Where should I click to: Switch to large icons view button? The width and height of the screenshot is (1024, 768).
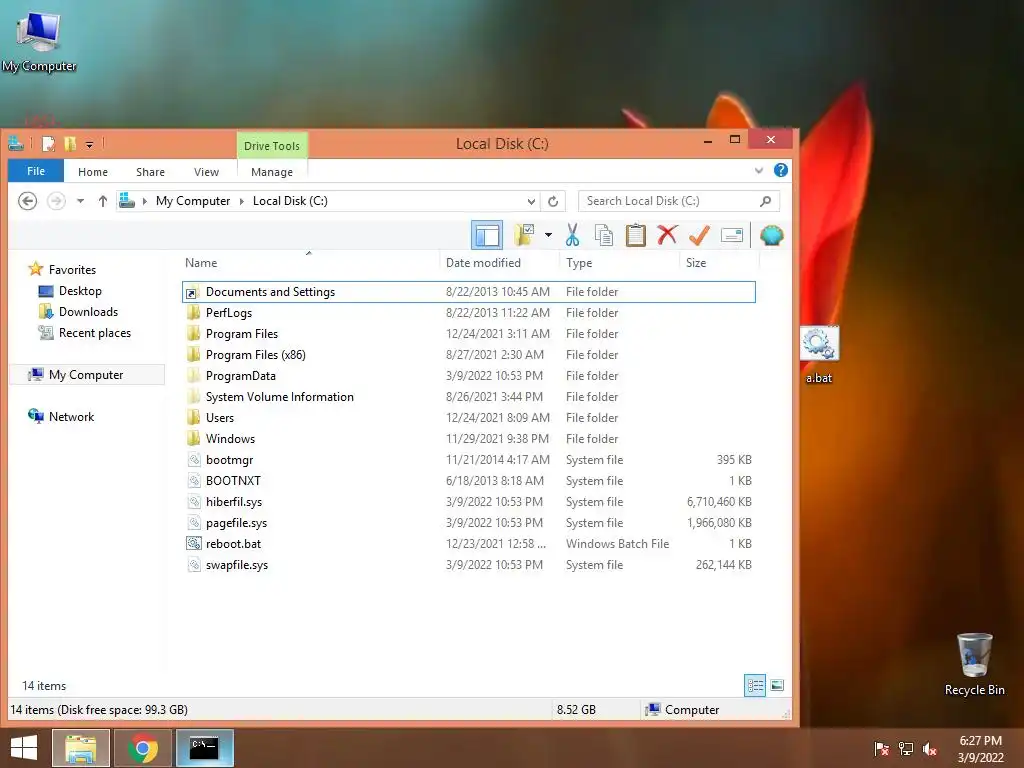click(x=777, y=685)
